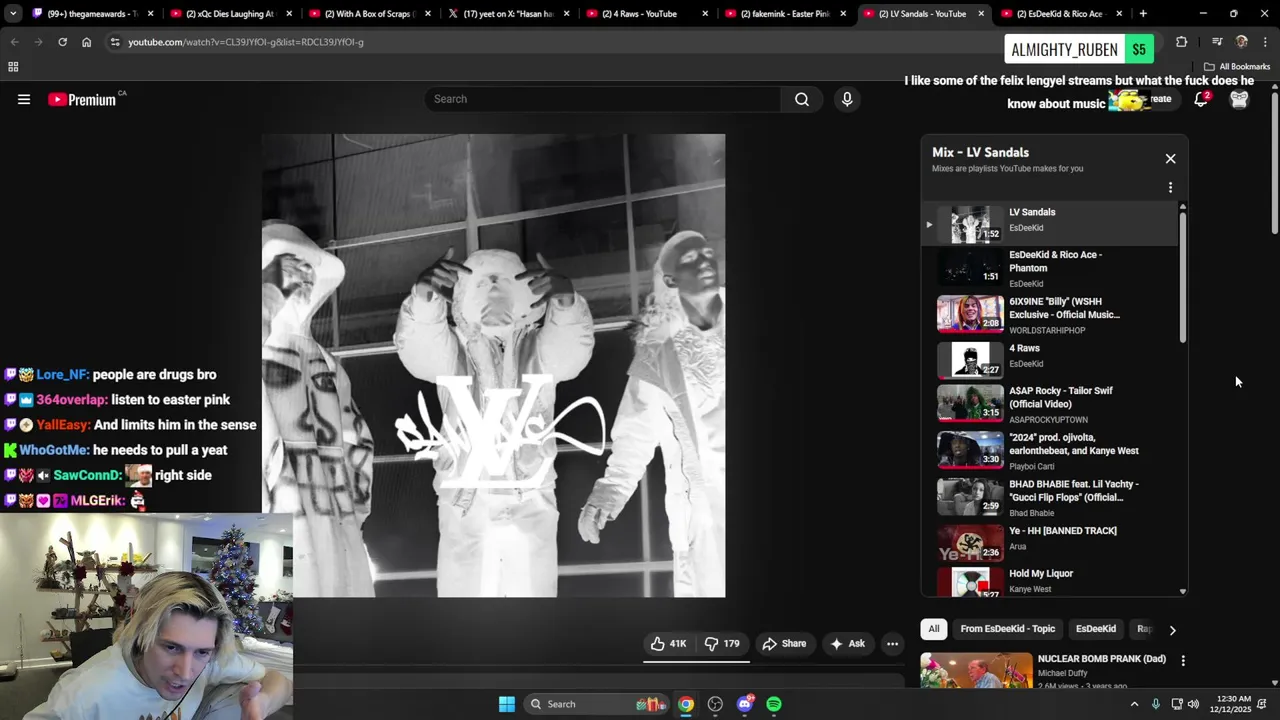The height and width of the screenshot is (720, 1280).
Task: Open Mix playlist three-dot options
Action: pyautogui.click(x=1170, y=187)
